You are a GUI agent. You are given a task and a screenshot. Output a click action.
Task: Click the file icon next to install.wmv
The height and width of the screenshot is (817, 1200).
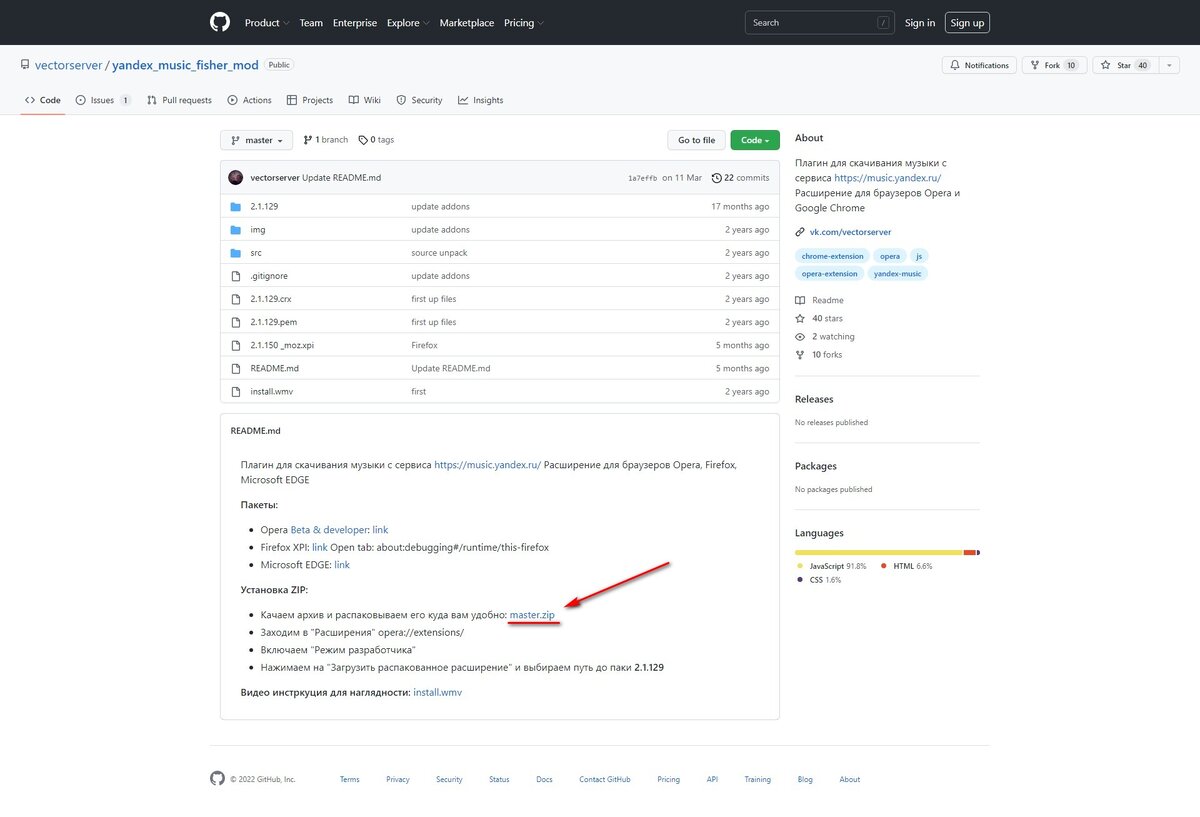(236, 391)
